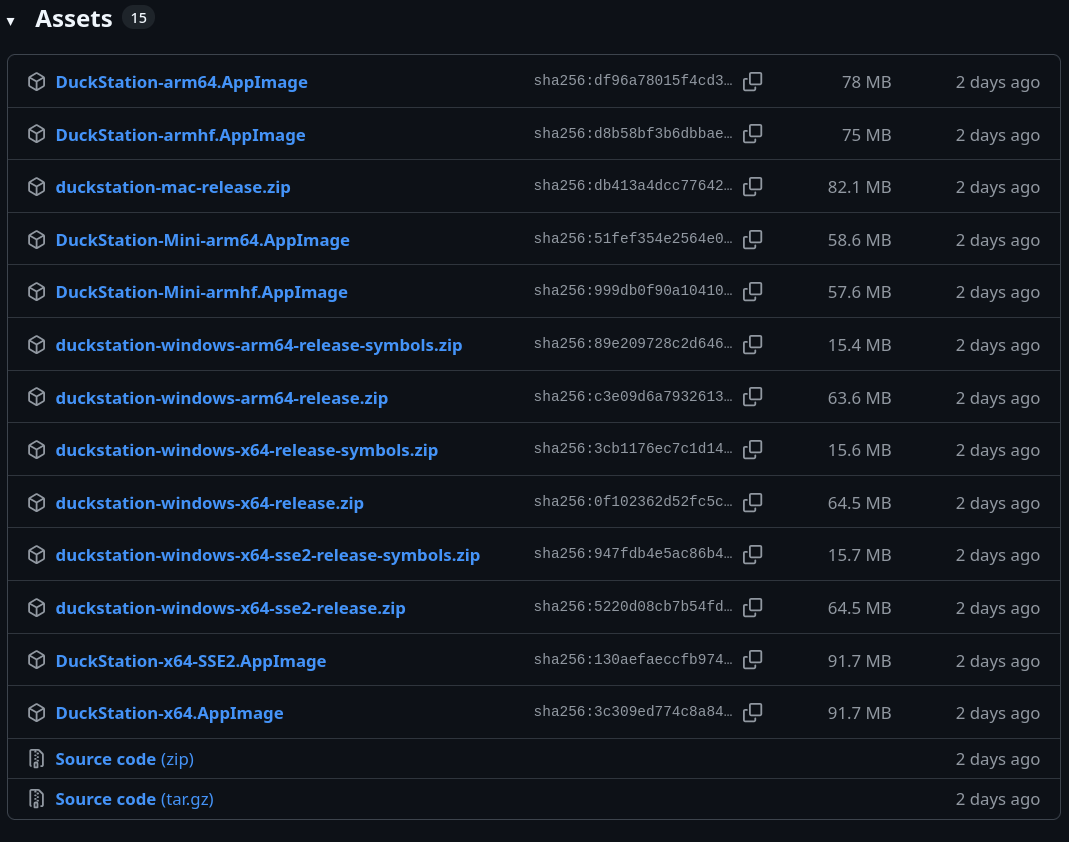Select 2 days ago on Source code (zip) row
The height and width of the screenshot is (842, 1069).
[997, 759]
